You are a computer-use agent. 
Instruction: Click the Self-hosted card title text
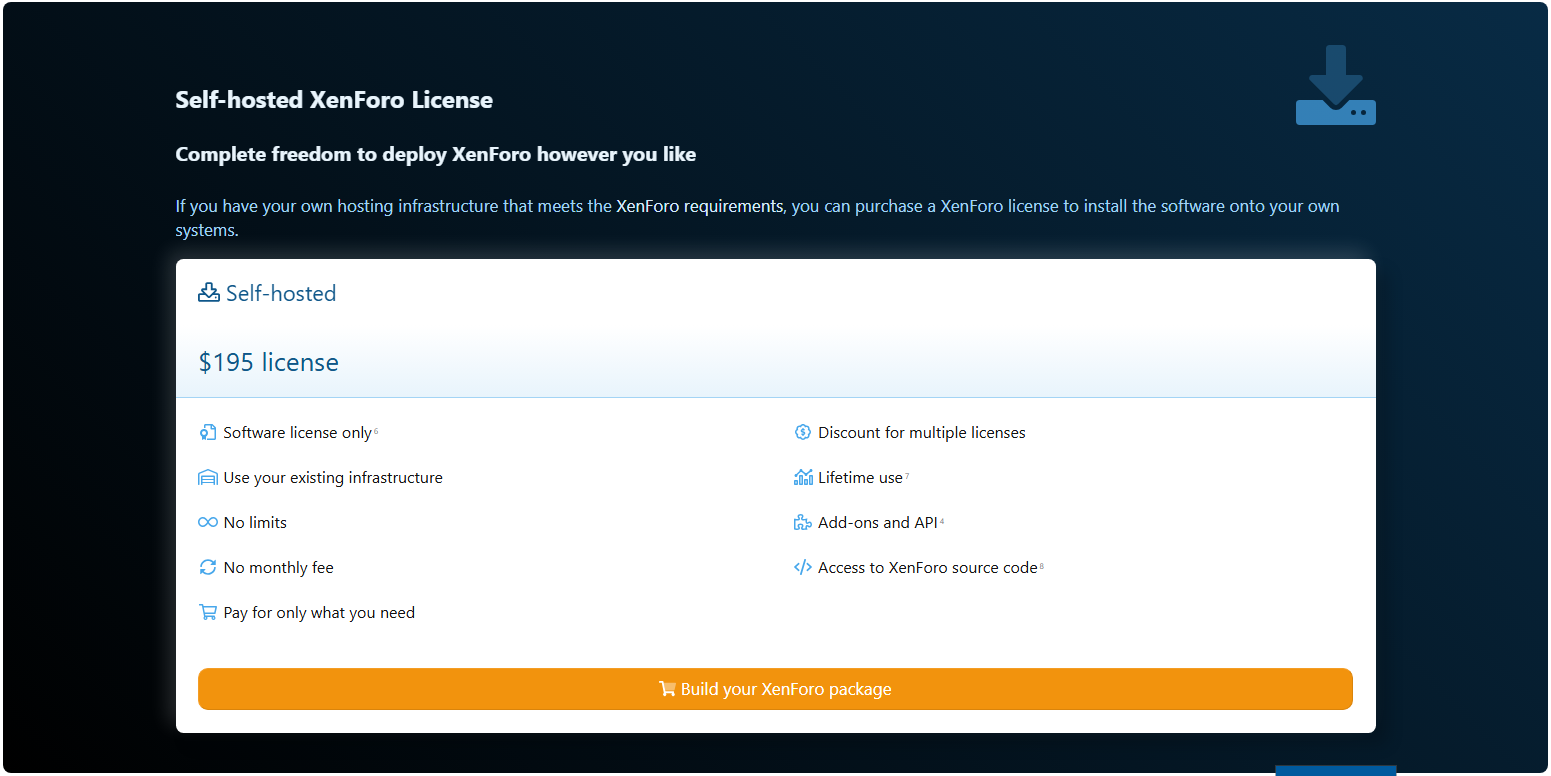point(281,293)
